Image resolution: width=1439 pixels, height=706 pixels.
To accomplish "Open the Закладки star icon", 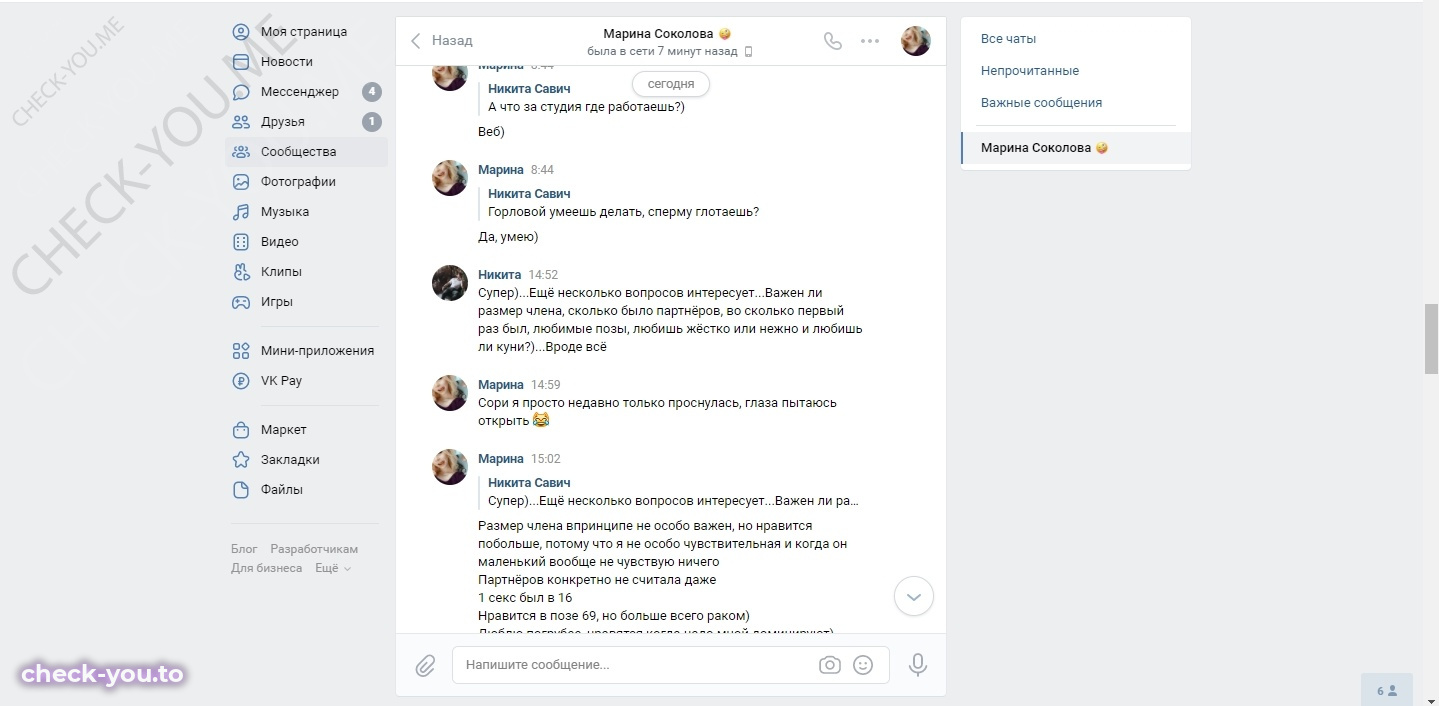I will pyautogui.click(x=241, y=460).
